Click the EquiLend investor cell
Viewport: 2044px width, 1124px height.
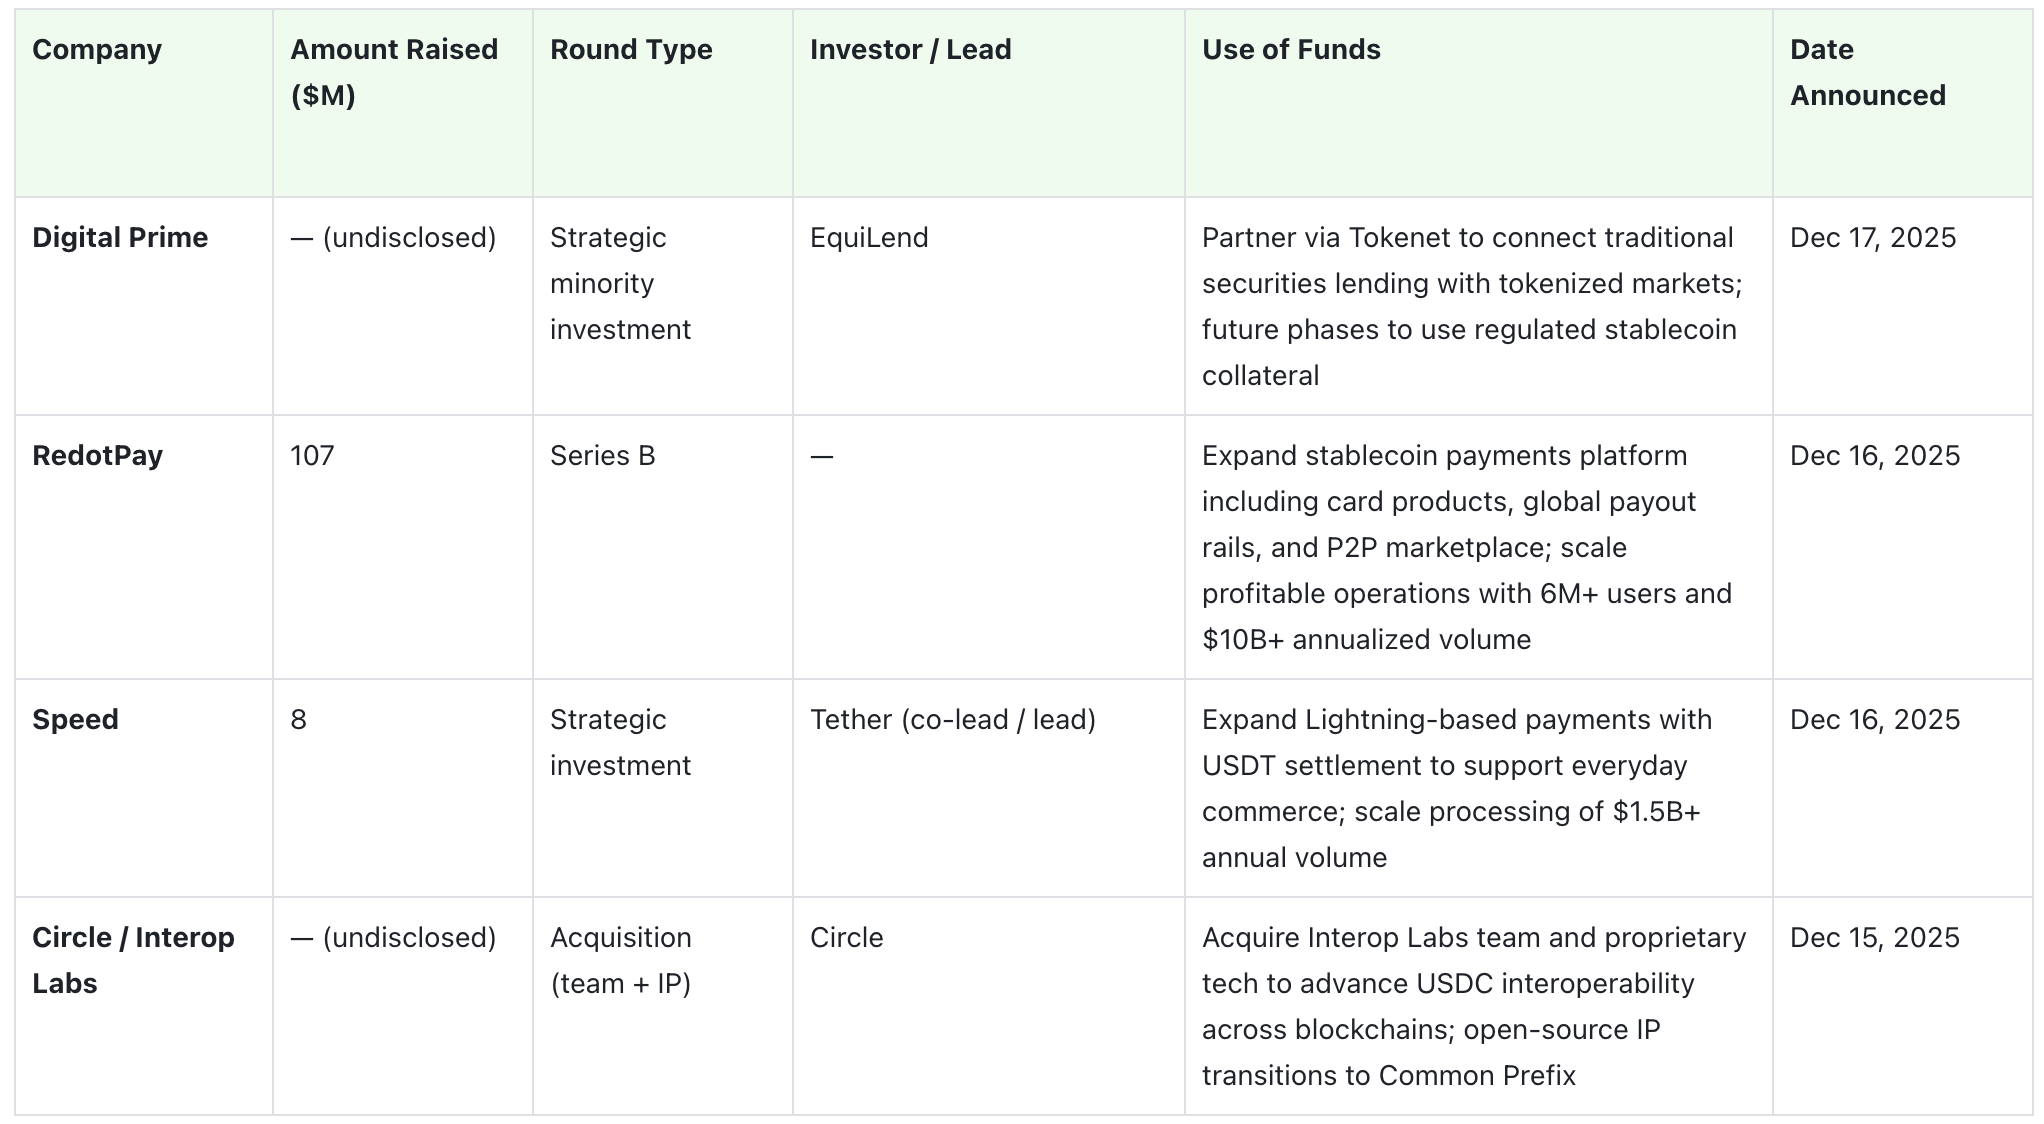coord(869,238)
